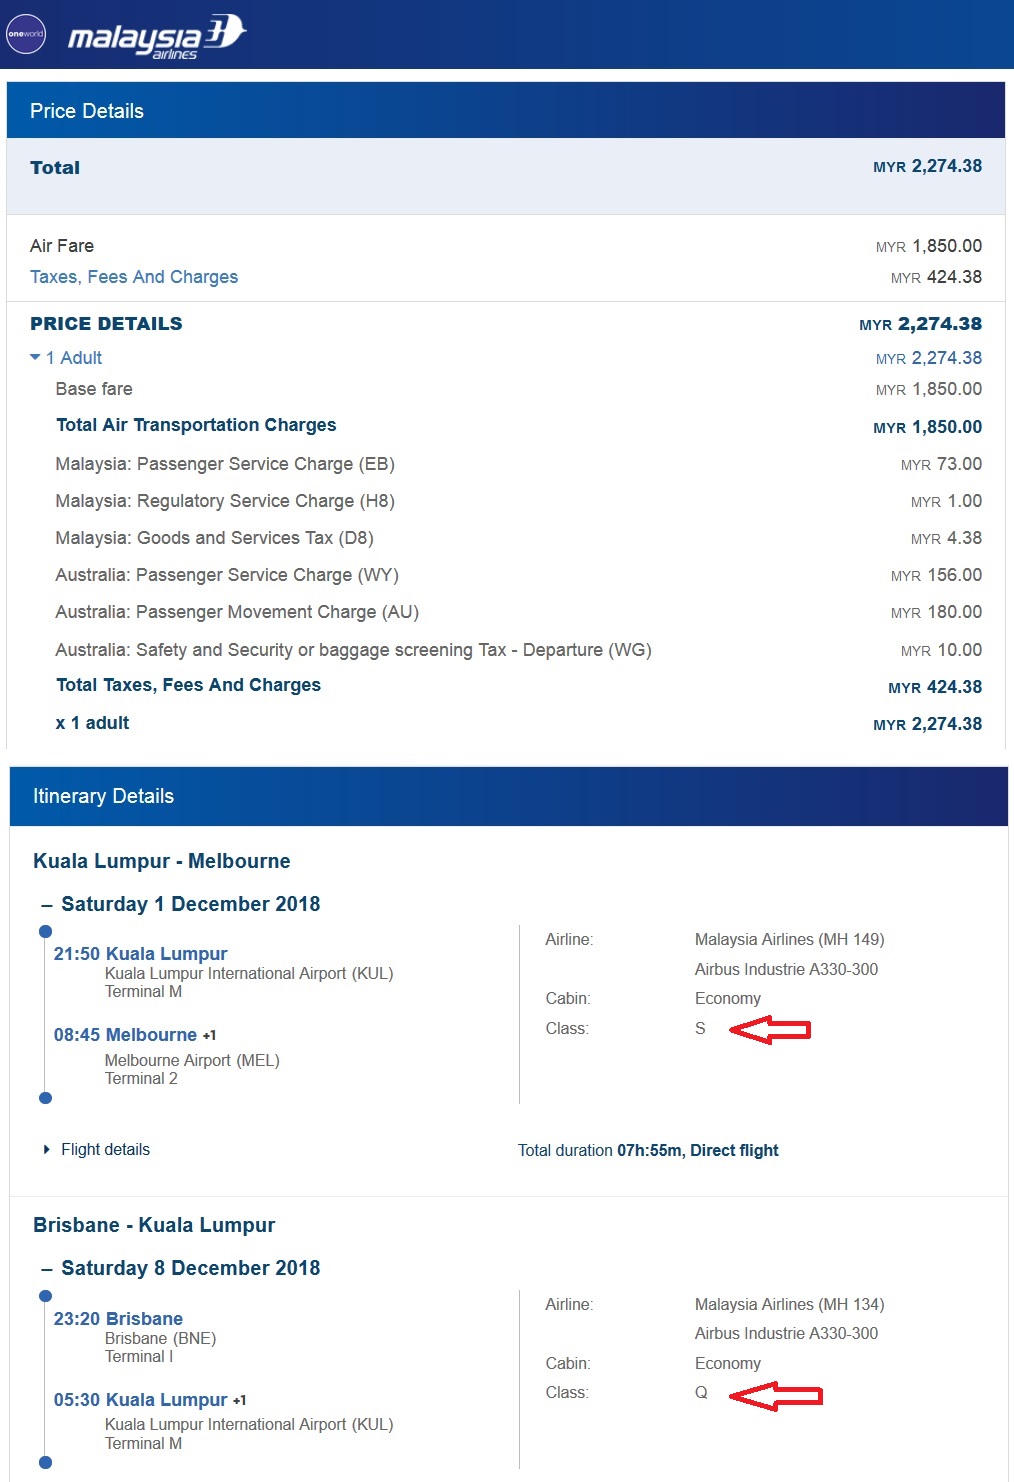Viewport: 1014px width, 1482px height.
Task: Click the Total MYR 2,274.38 amount
Action: [x=927, y=167]
